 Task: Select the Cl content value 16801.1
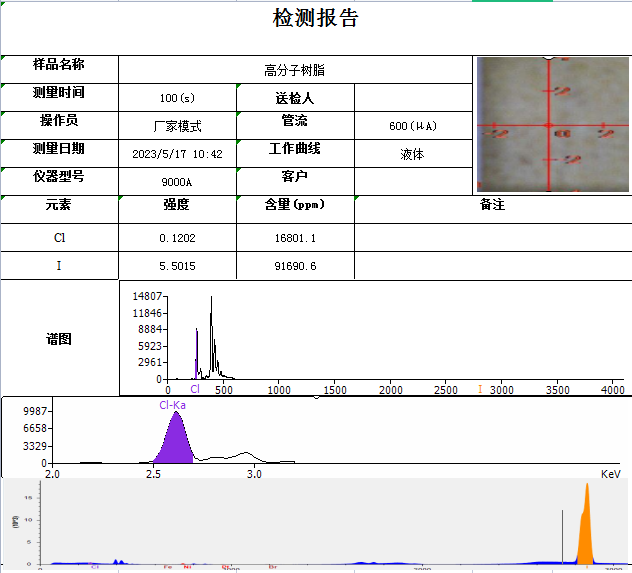[295, 238]
